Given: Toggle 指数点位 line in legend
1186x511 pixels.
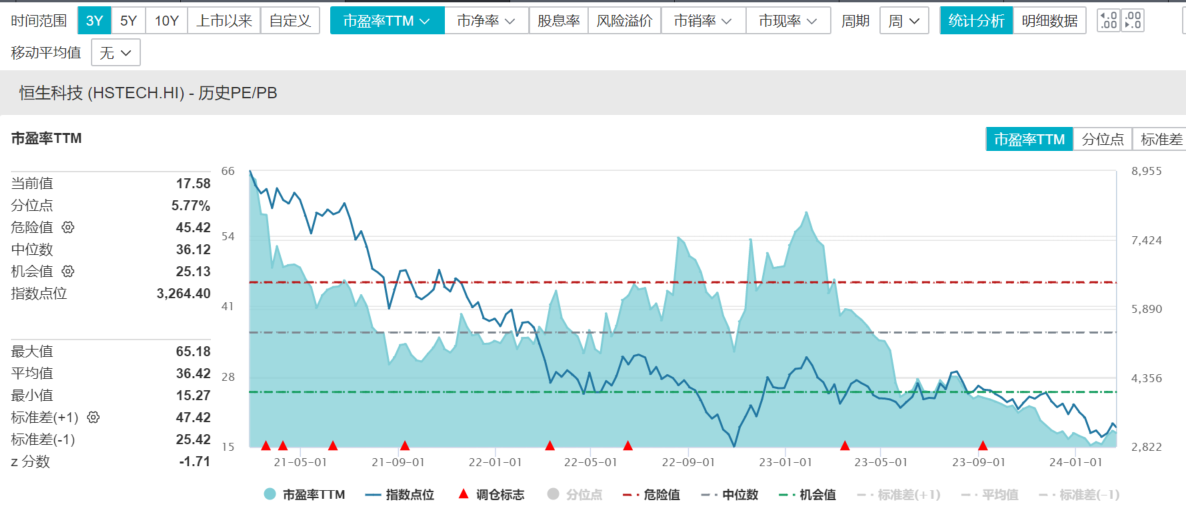Looking at the screenshot, I should tap(399, 495).
